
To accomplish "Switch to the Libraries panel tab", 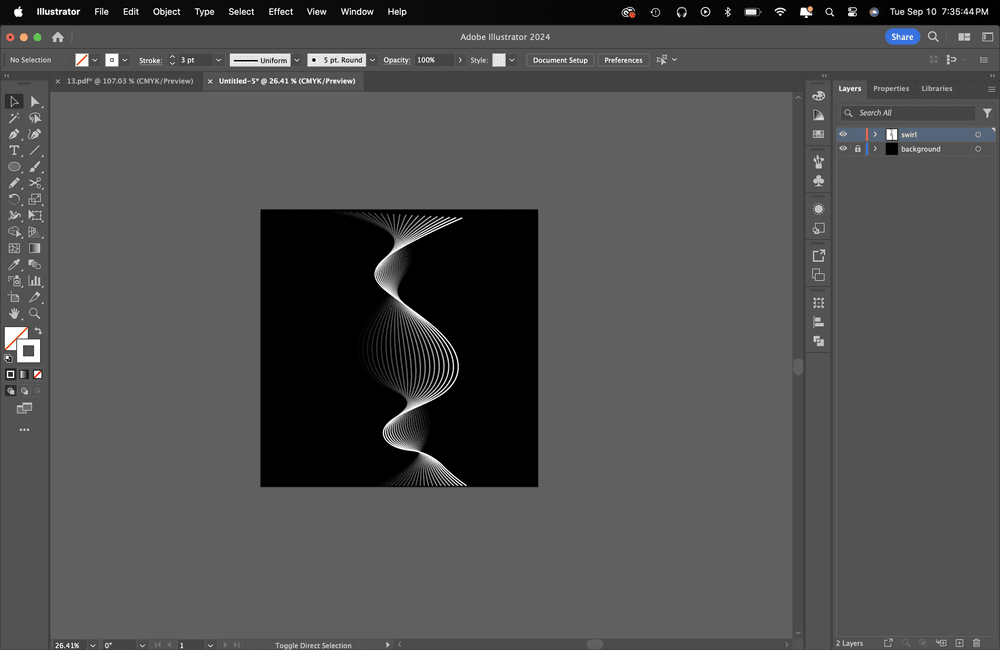I will click(x=936, y=89).
